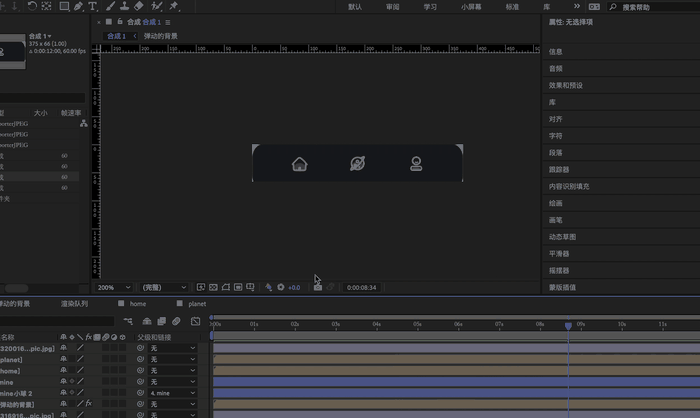Image resolution: width=700 pixels, height=418 pixels.
Task: Toggle the viewer lock icon on composition tab
Action: coord(120,21)
